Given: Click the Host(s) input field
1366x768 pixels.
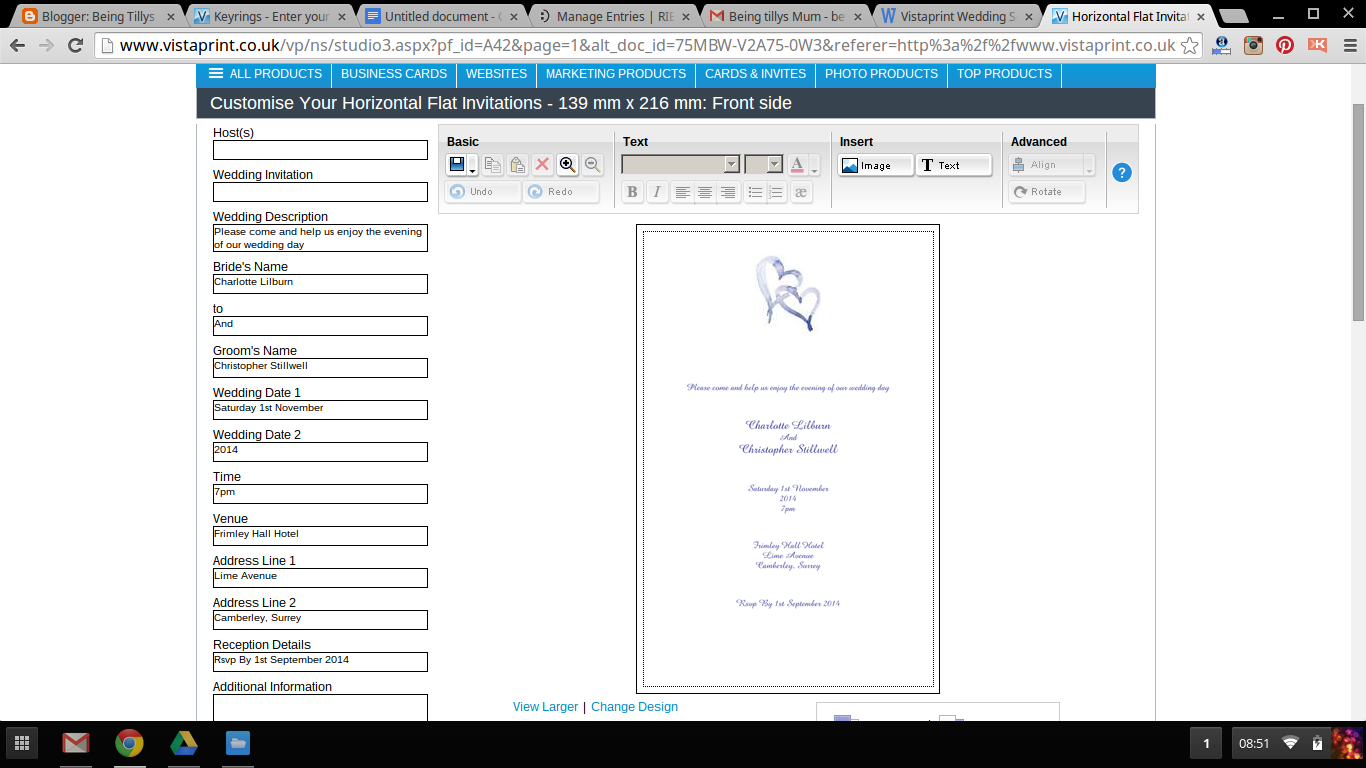Looking at the screenshot, I should coord(320,150).
